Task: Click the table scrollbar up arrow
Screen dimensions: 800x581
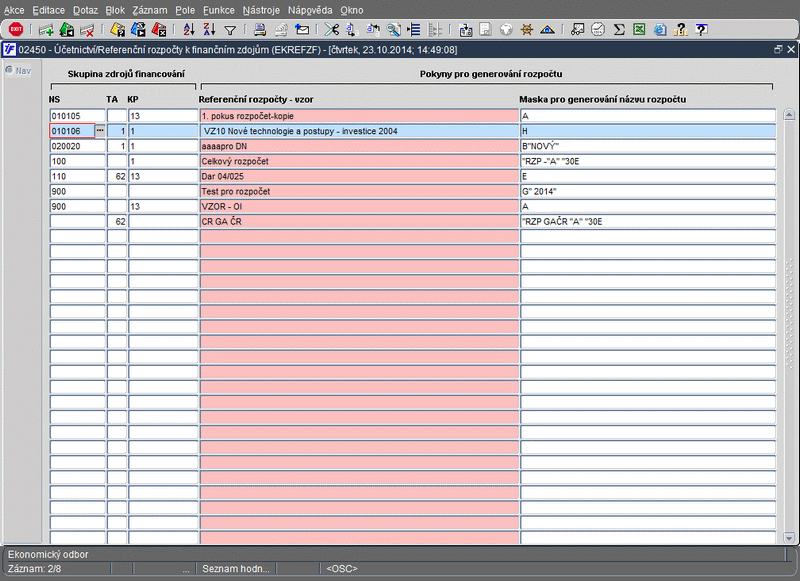Action: (789, 115)
